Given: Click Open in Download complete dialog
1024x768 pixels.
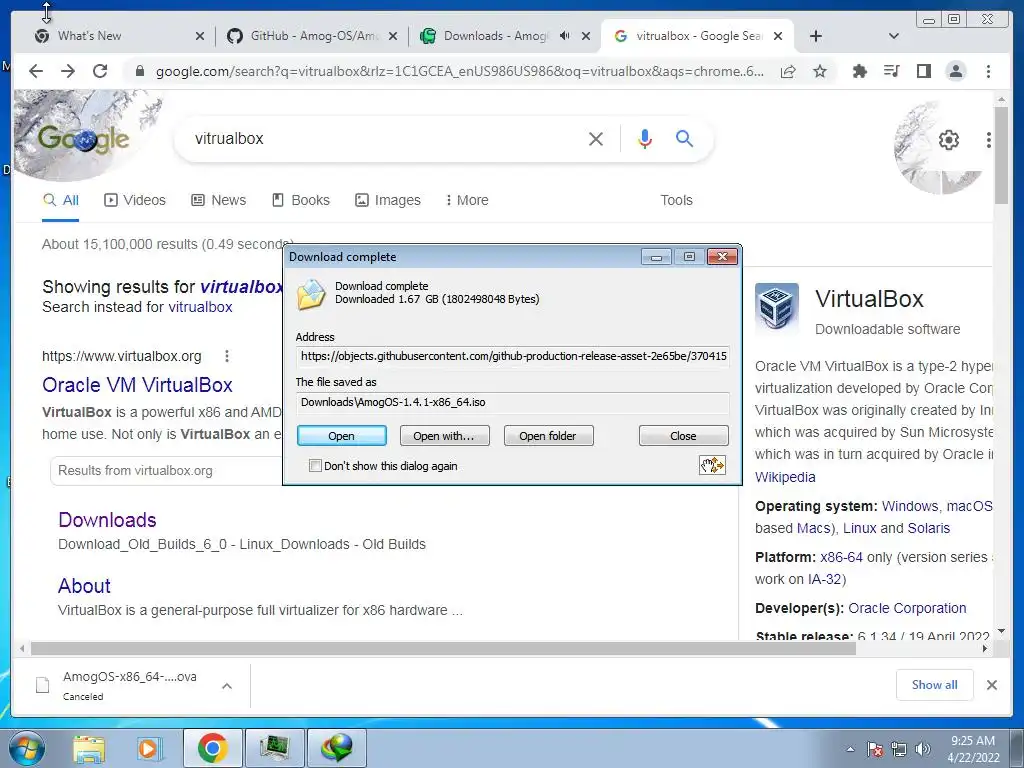Looking at the screenshot, I should pos(342,436).
